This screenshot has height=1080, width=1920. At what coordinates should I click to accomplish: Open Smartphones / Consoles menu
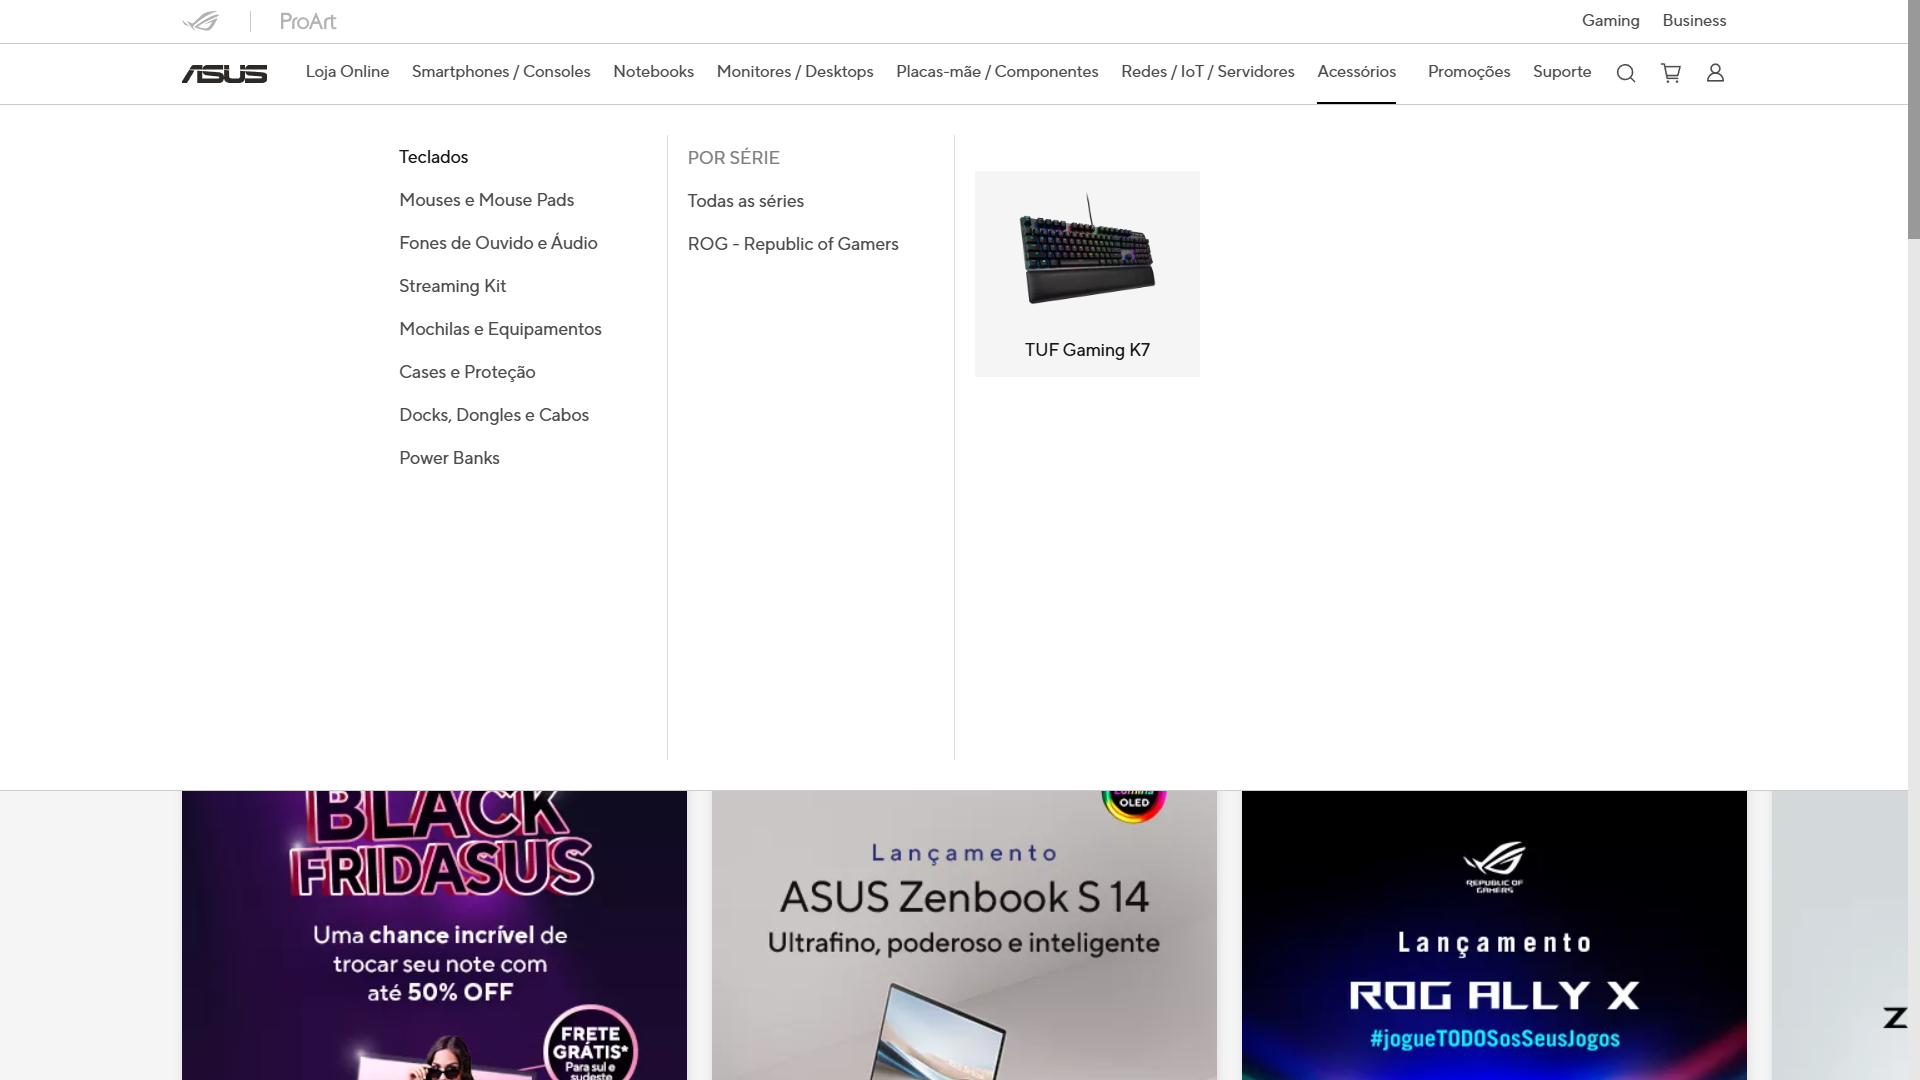(500, 72)
